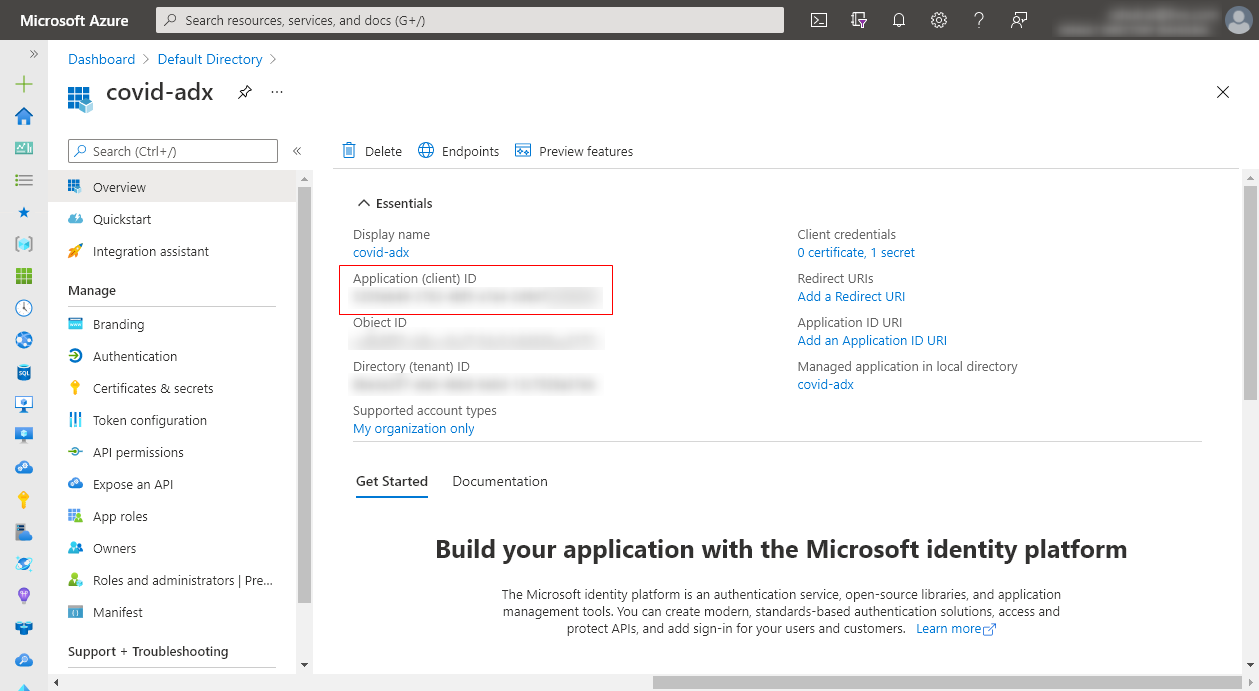Go to Home via the house icon
This screenshot has height=691, width=1259.
[24, 116]
